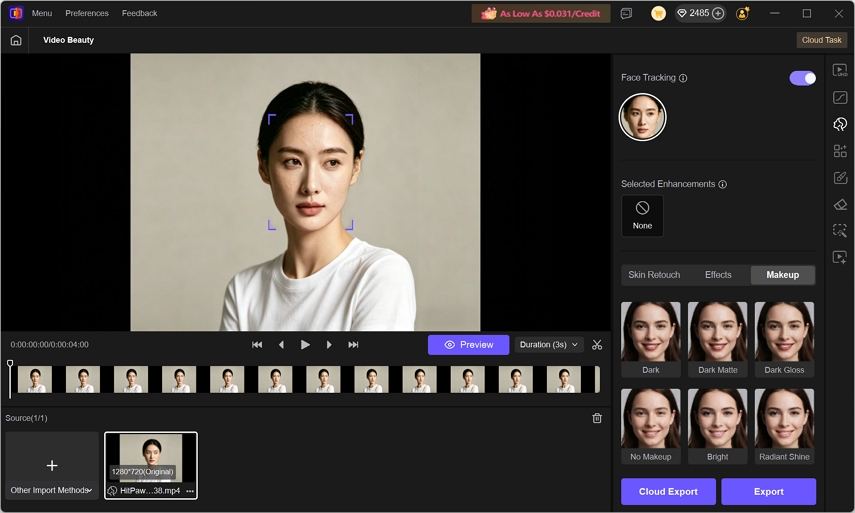Delete source with the trash icon

coord(597,418)
